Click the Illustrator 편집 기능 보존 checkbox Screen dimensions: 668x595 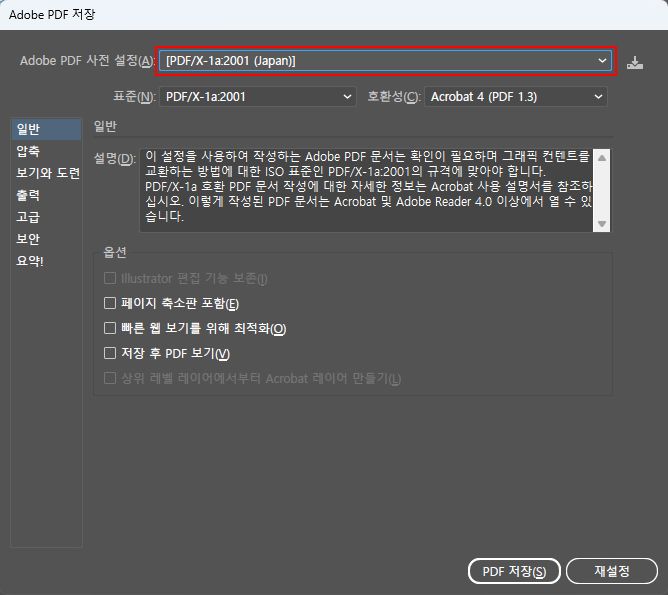tap(111, 279)
